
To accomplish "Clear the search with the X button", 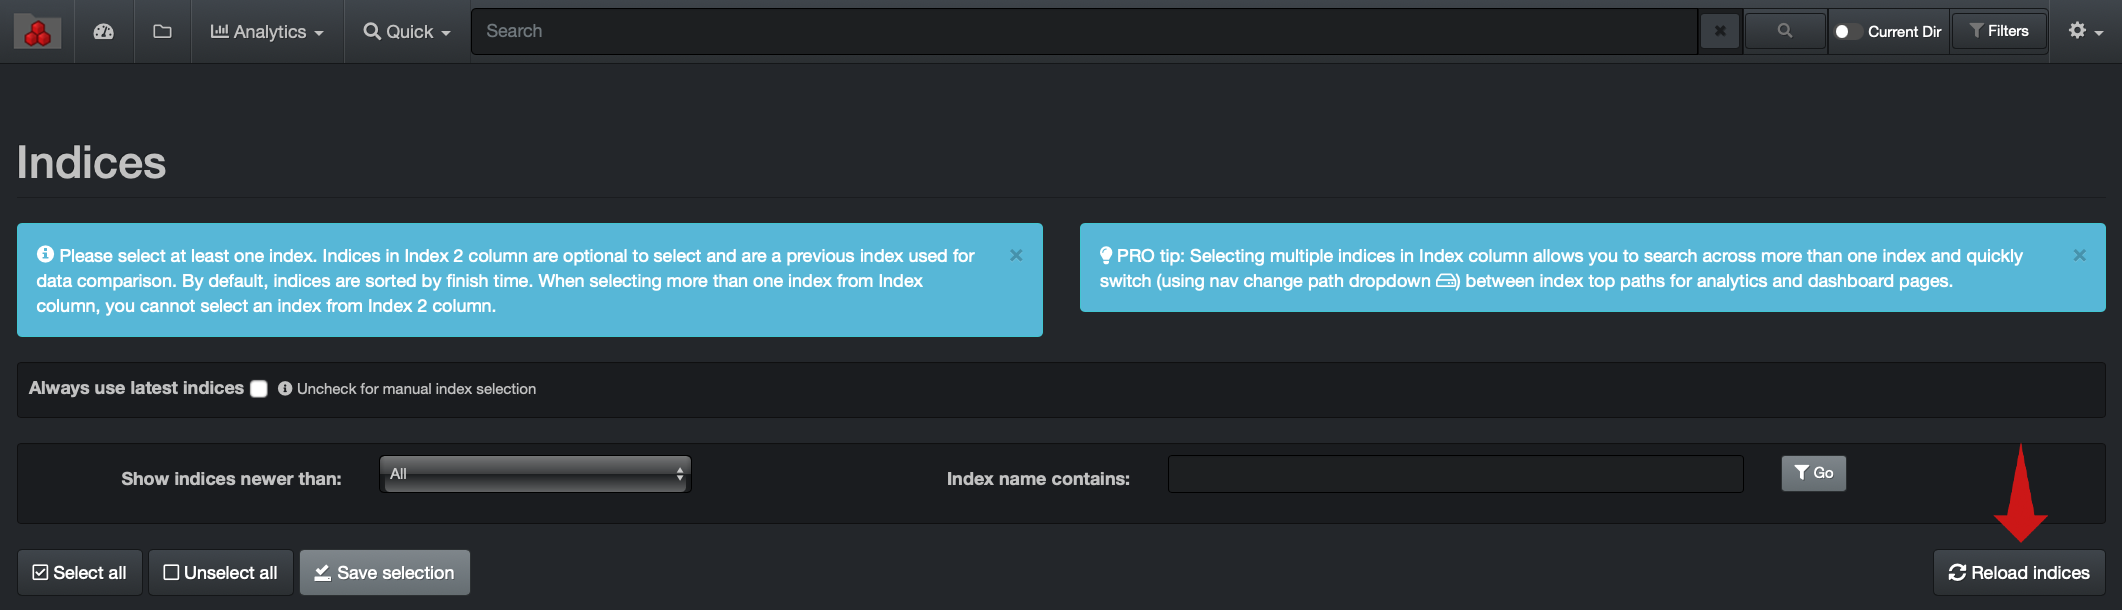I will click(1720, 31).
